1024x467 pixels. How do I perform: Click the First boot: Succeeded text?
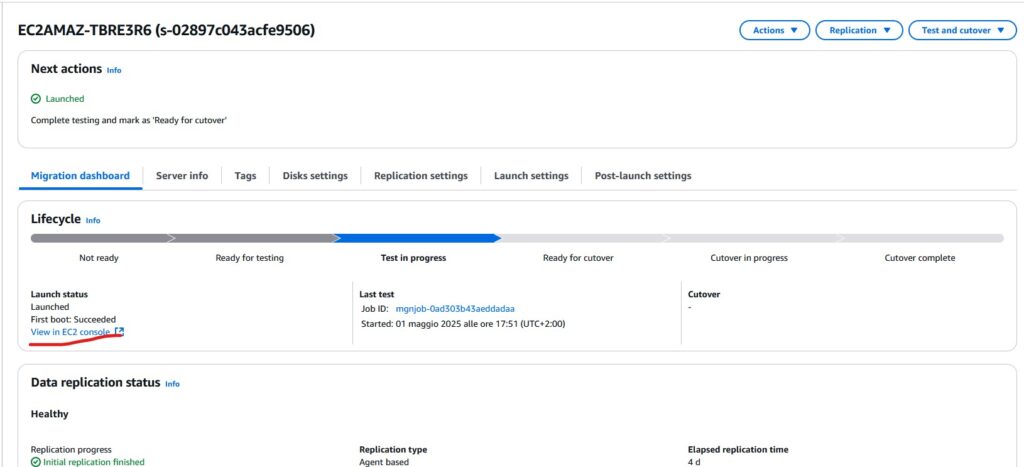coord(73,319)
